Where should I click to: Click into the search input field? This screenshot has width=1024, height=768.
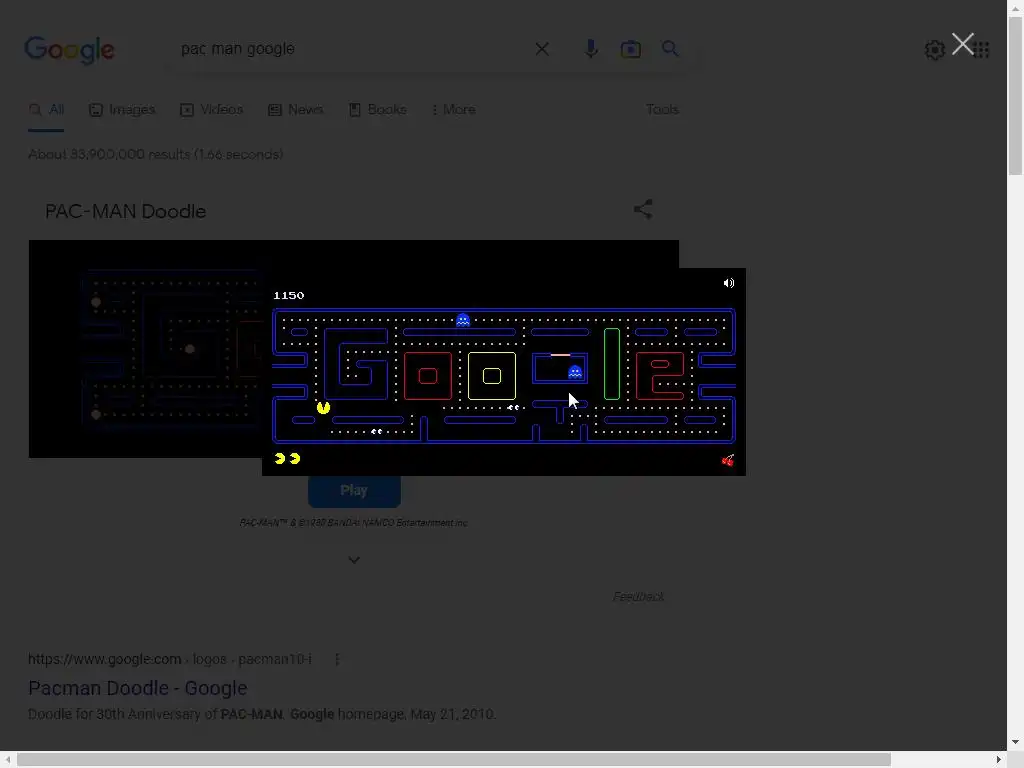pos(353,49)
